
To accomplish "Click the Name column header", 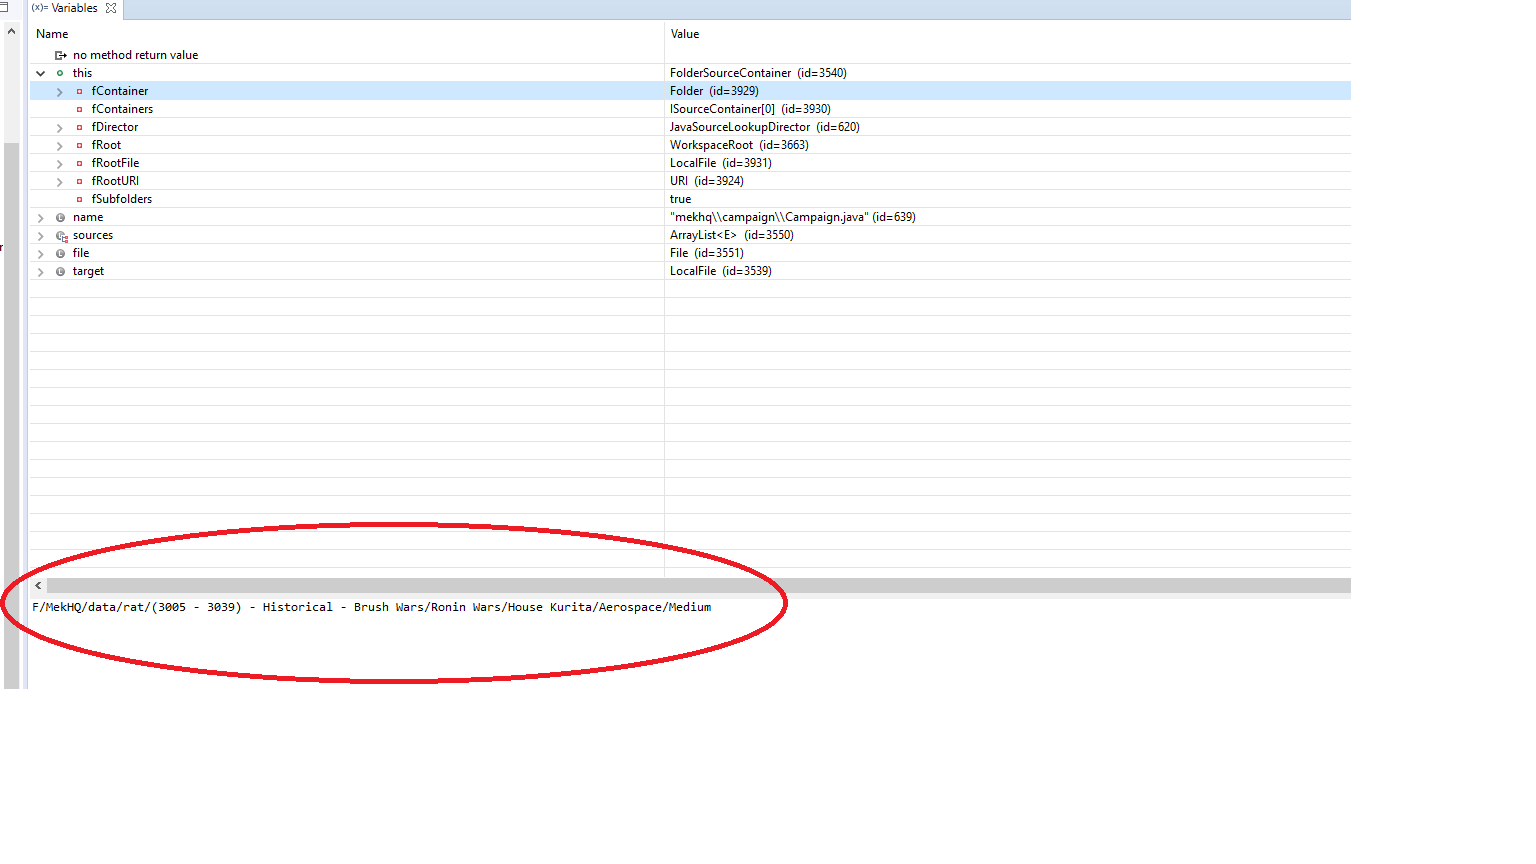I will pos(52,34).
